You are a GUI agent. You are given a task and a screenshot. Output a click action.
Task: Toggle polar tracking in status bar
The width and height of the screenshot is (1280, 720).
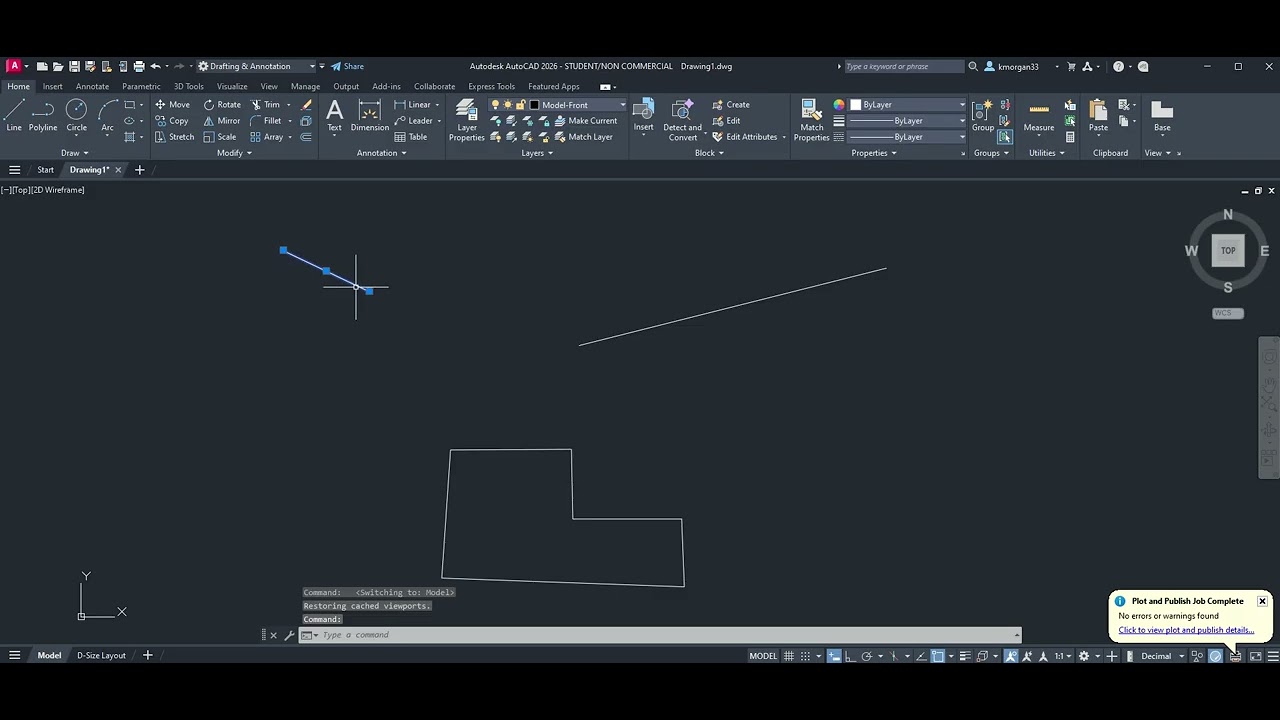pyautogui.click(x=866, y=656)
